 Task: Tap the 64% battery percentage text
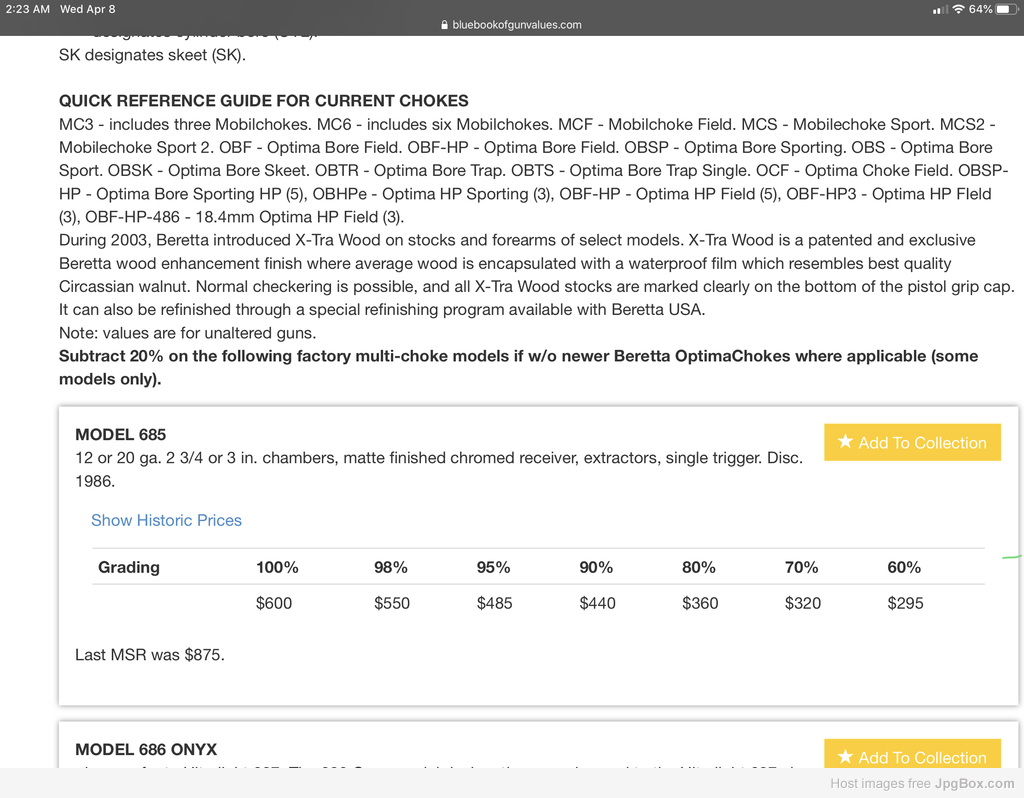pos(980,9)
